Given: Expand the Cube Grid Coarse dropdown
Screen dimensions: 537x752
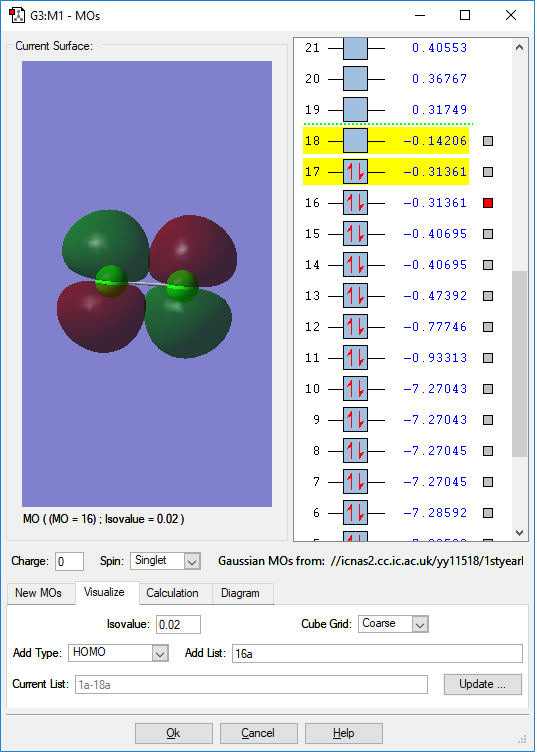Looking at the screenshot, I should coord(393,624).
